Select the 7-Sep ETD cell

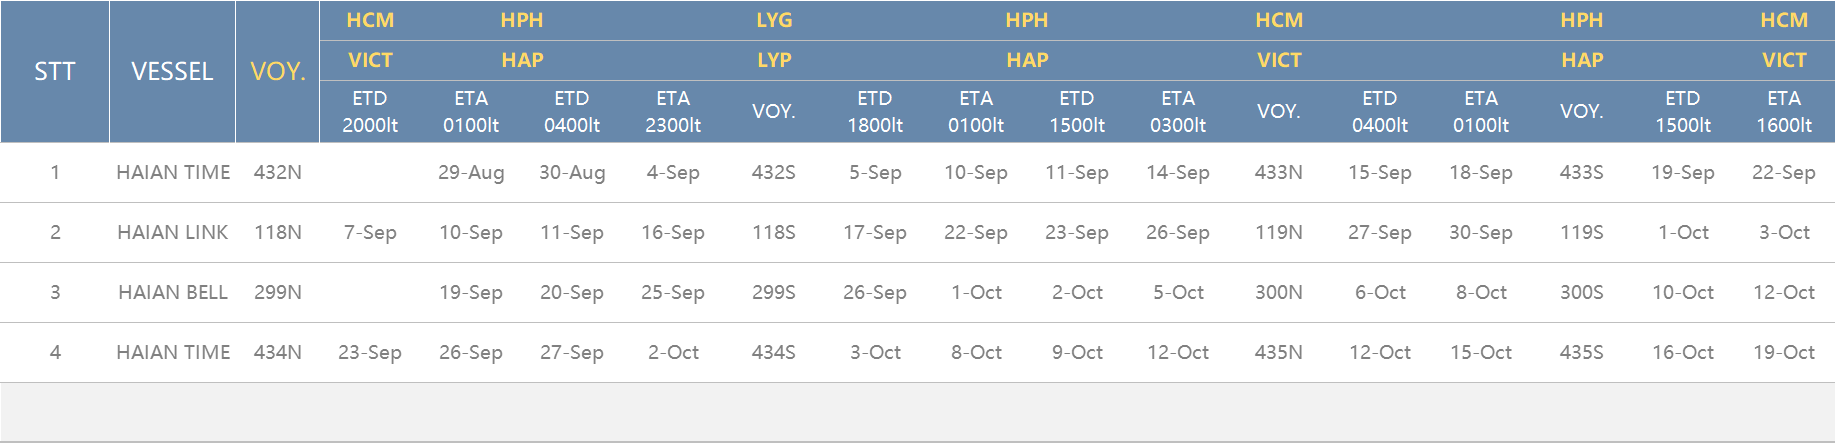370,232
